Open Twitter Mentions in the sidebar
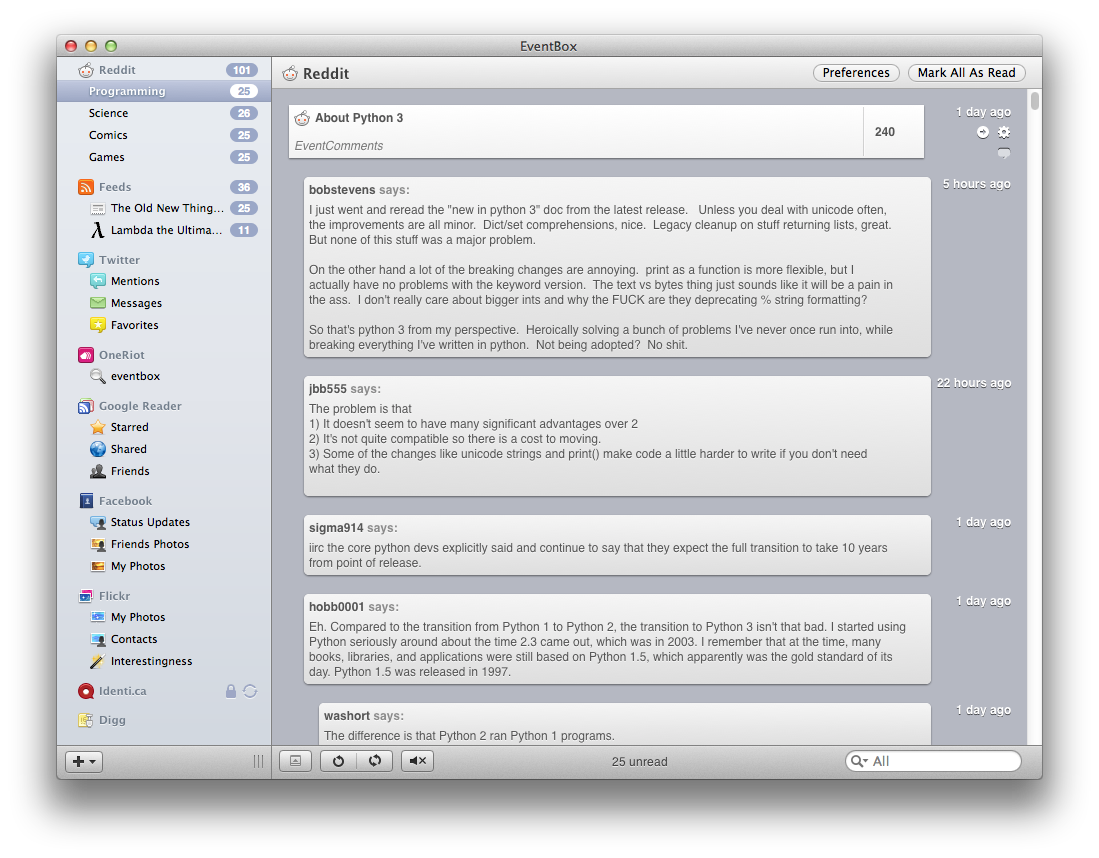The height and width of the screenshot is (858, 1099). coord(135,281)
